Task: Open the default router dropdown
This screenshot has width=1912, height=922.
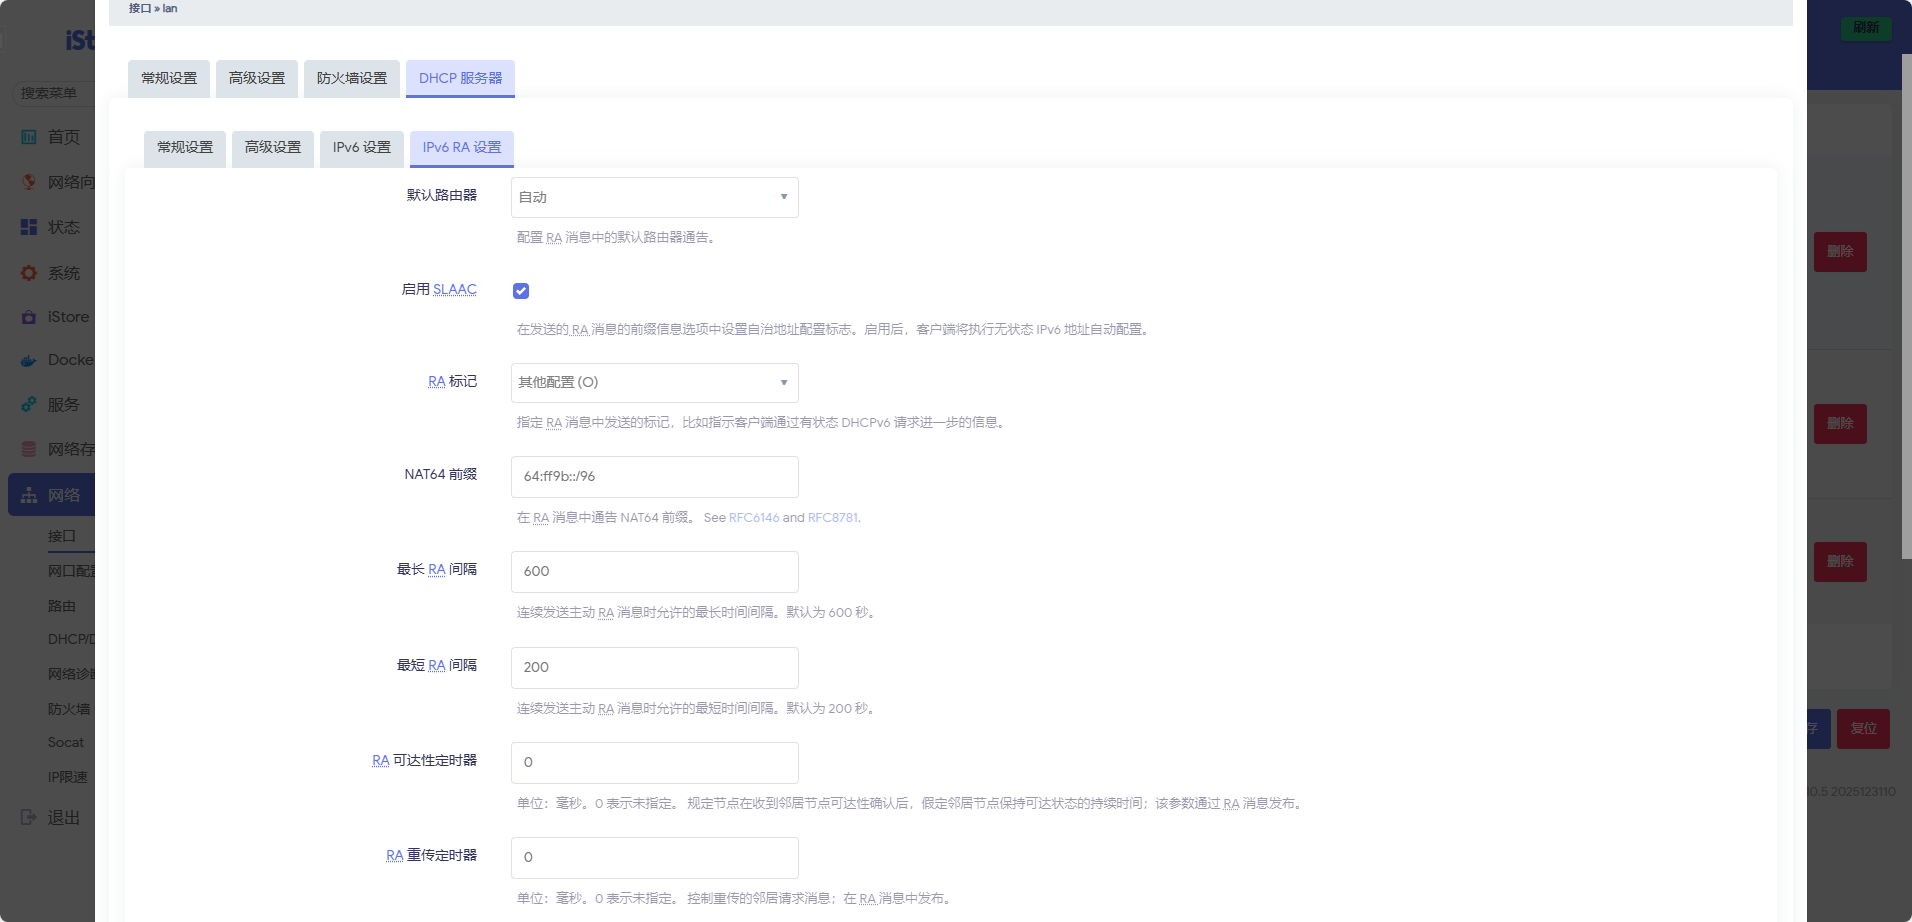Action: (x=654, y=197)
